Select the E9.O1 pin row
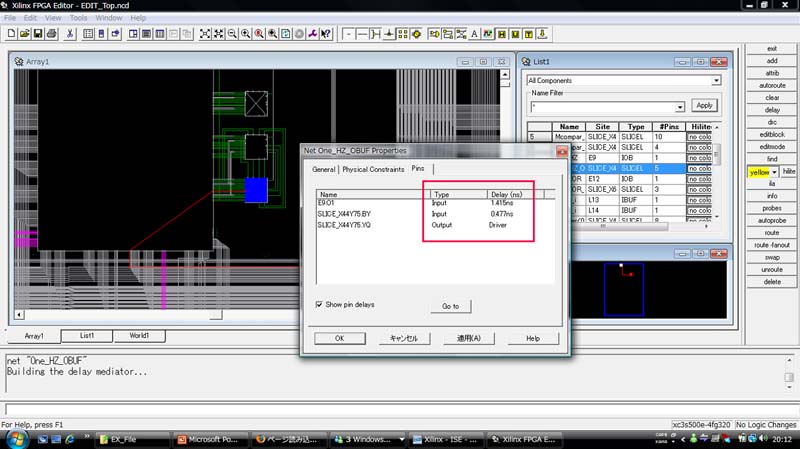800x449 pixels. (x=435, y=203)
